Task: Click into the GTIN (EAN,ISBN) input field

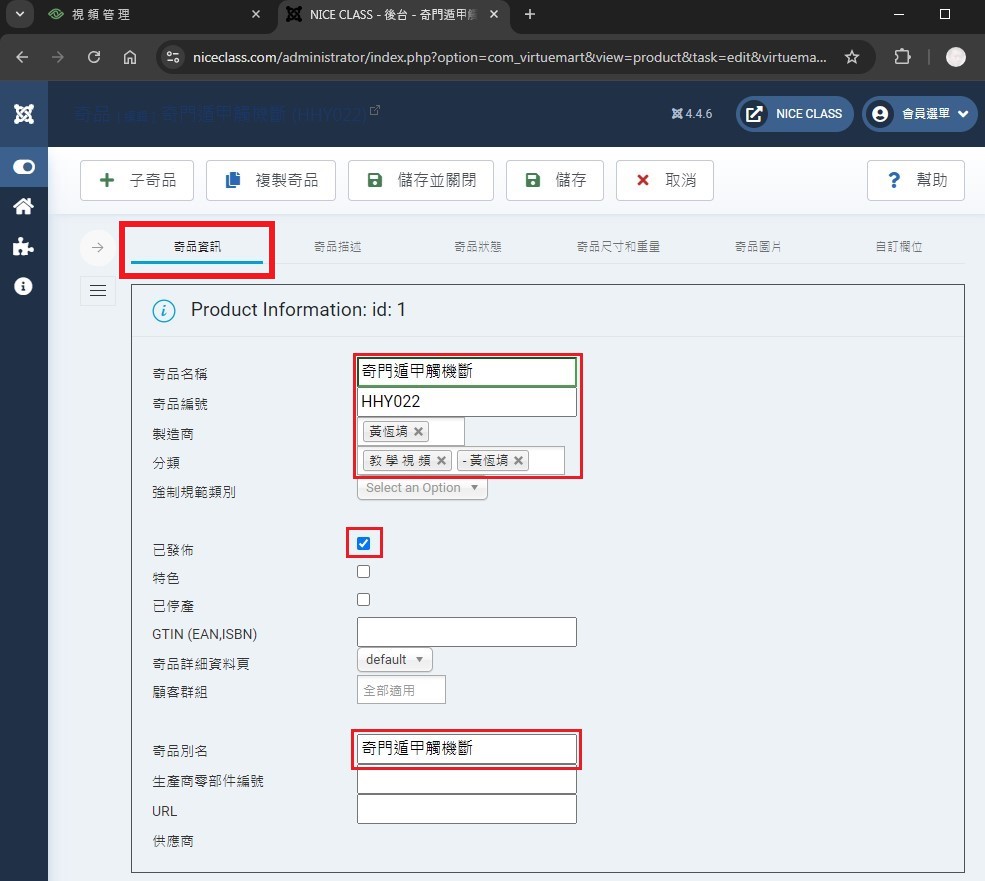Action: pos(466,632)
